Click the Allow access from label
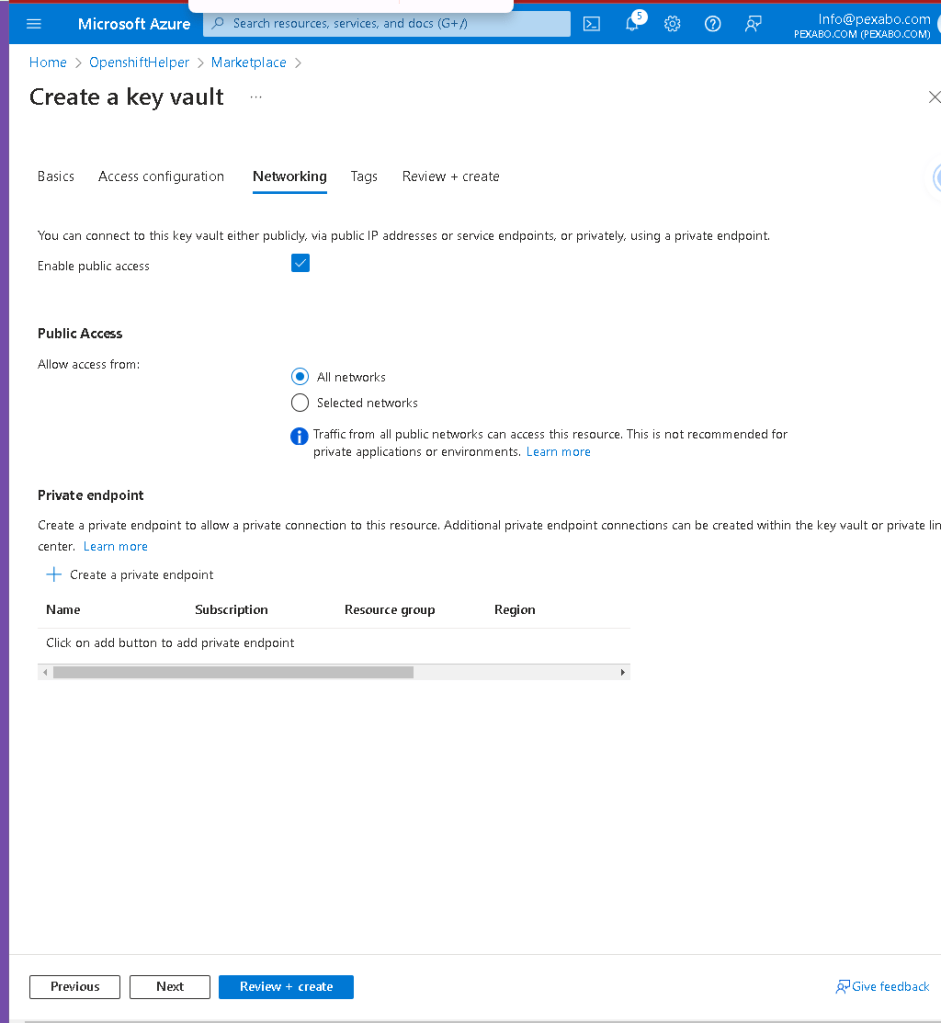Viewport: 941px width, 1023px height. point(89,364)
